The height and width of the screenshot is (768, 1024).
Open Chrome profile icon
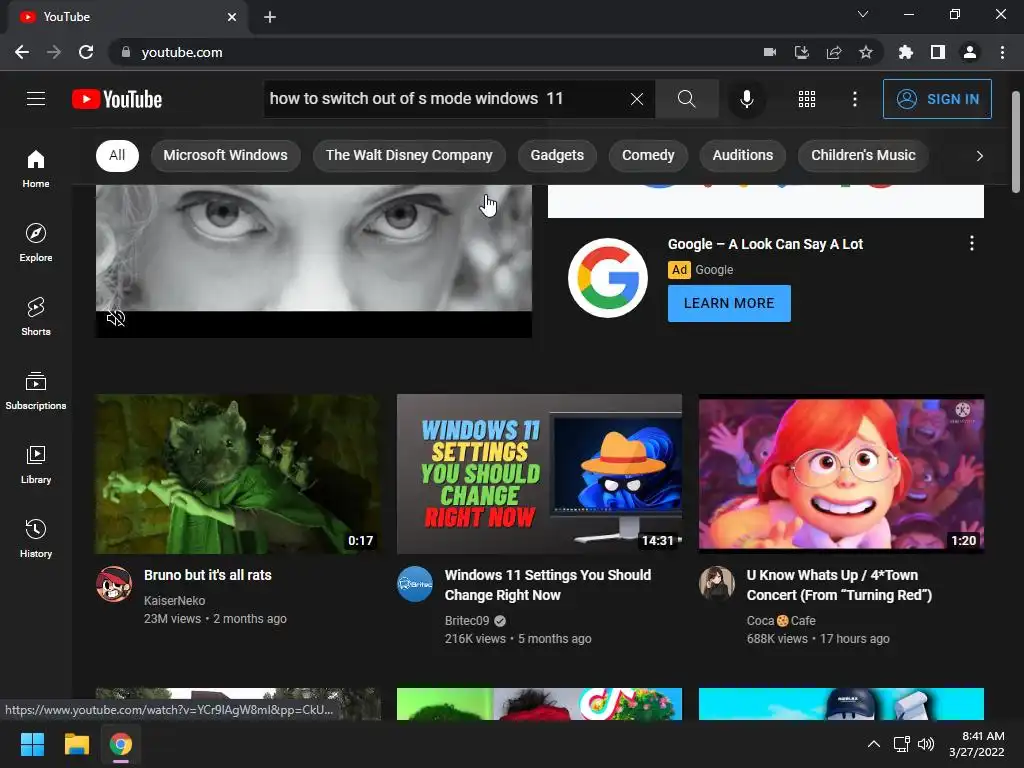click(970, 52)
